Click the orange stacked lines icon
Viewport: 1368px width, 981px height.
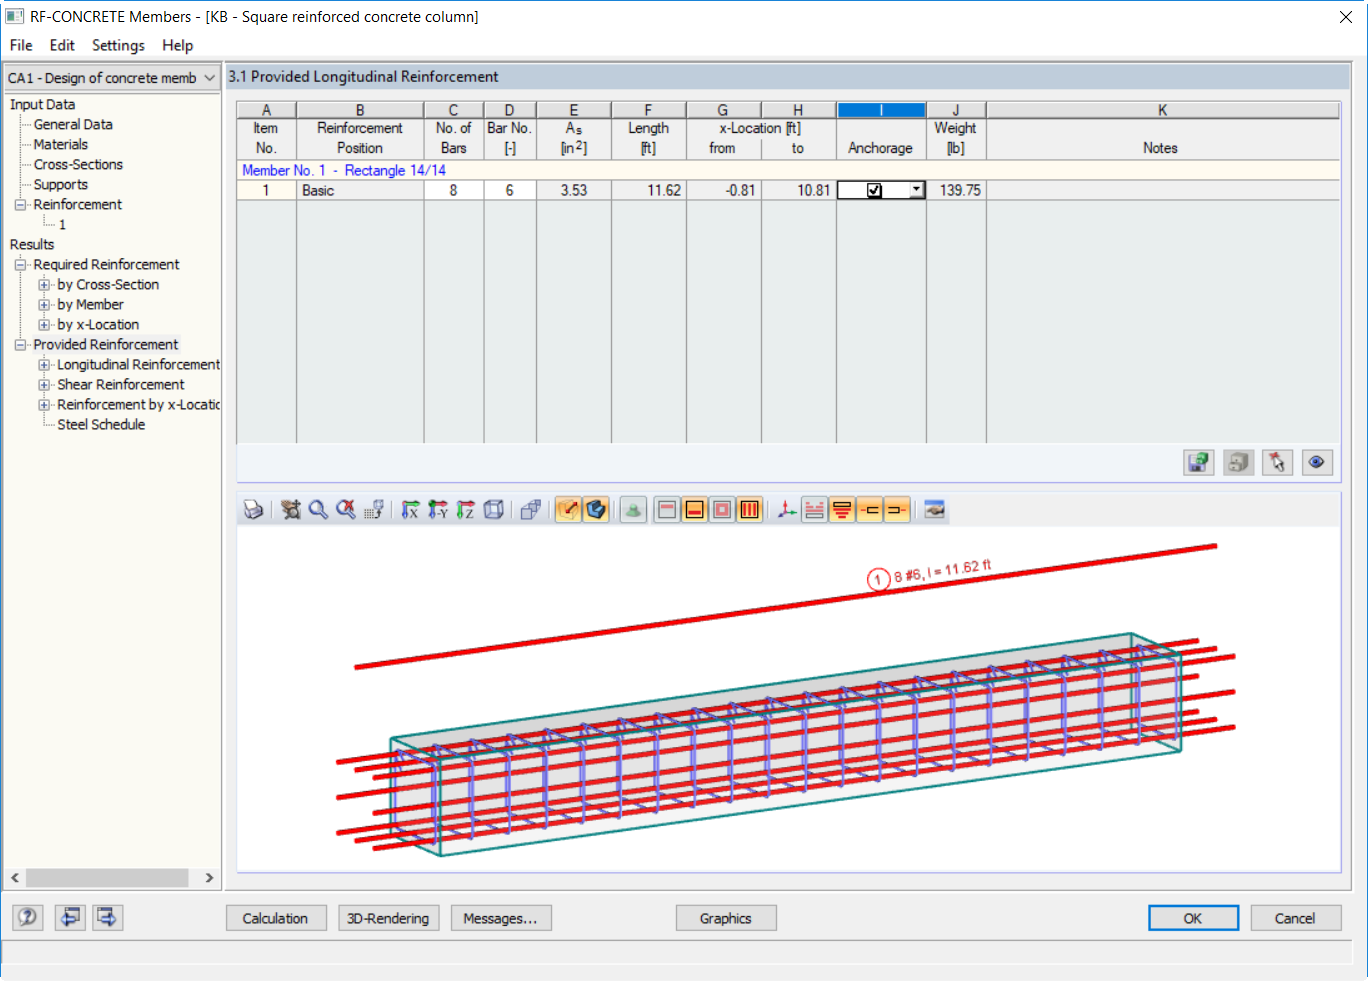(x=842, y=510)
